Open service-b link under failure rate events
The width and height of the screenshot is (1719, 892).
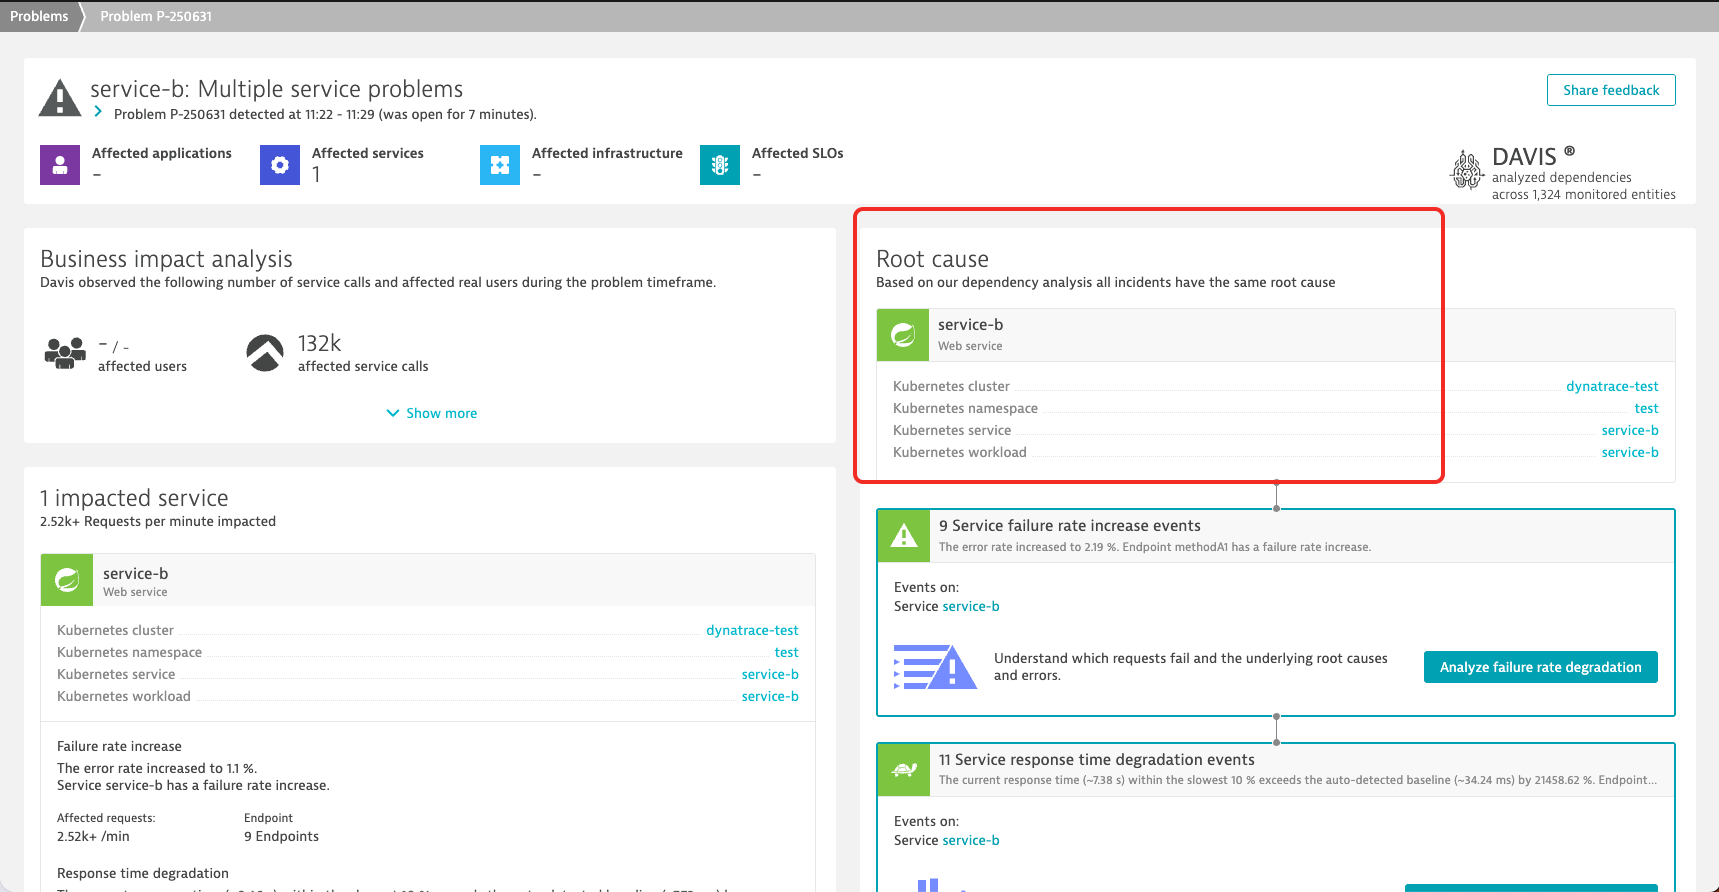[x=971, y=606]
